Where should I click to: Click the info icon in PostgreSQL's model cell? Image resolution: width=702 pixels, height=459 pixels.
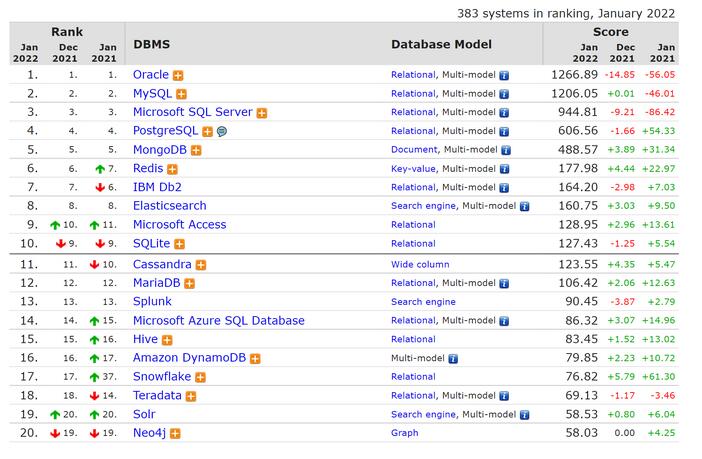tap(504, 132)
